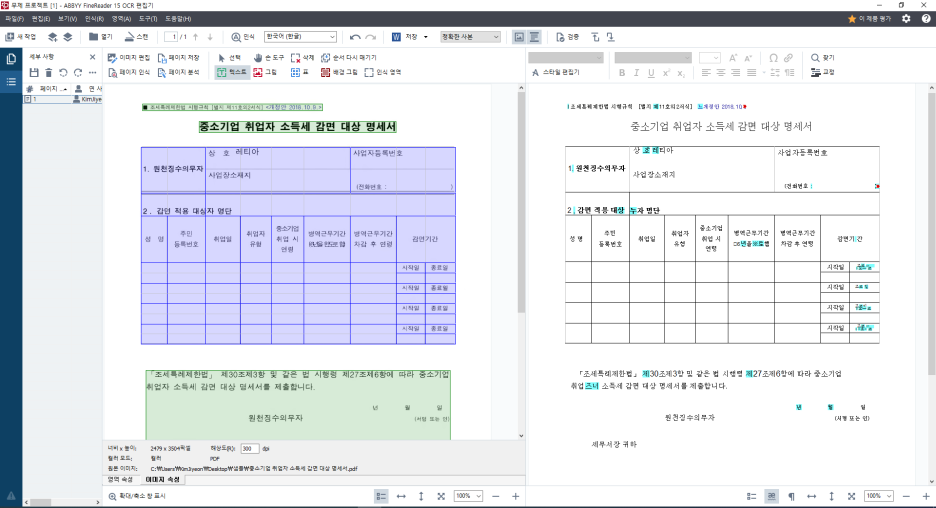Click the help question mark icon

point(926,19)
